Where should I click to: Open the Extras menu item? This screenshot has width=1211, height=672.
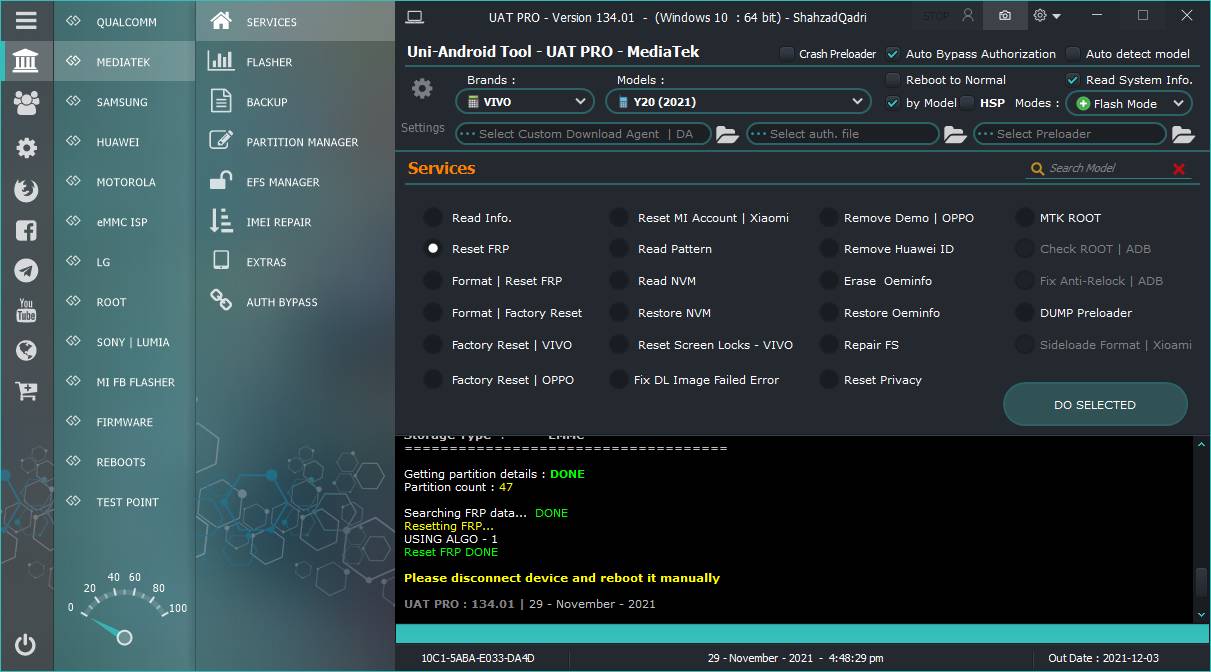click(295, 261)
